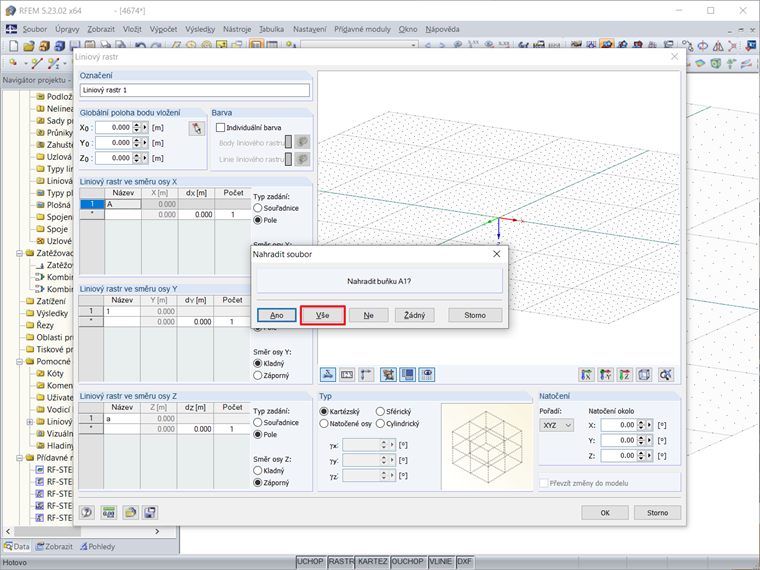Click the Open folder icon in main toolbar
Viewport: 760px width, 570px height.
click(29, 46)
